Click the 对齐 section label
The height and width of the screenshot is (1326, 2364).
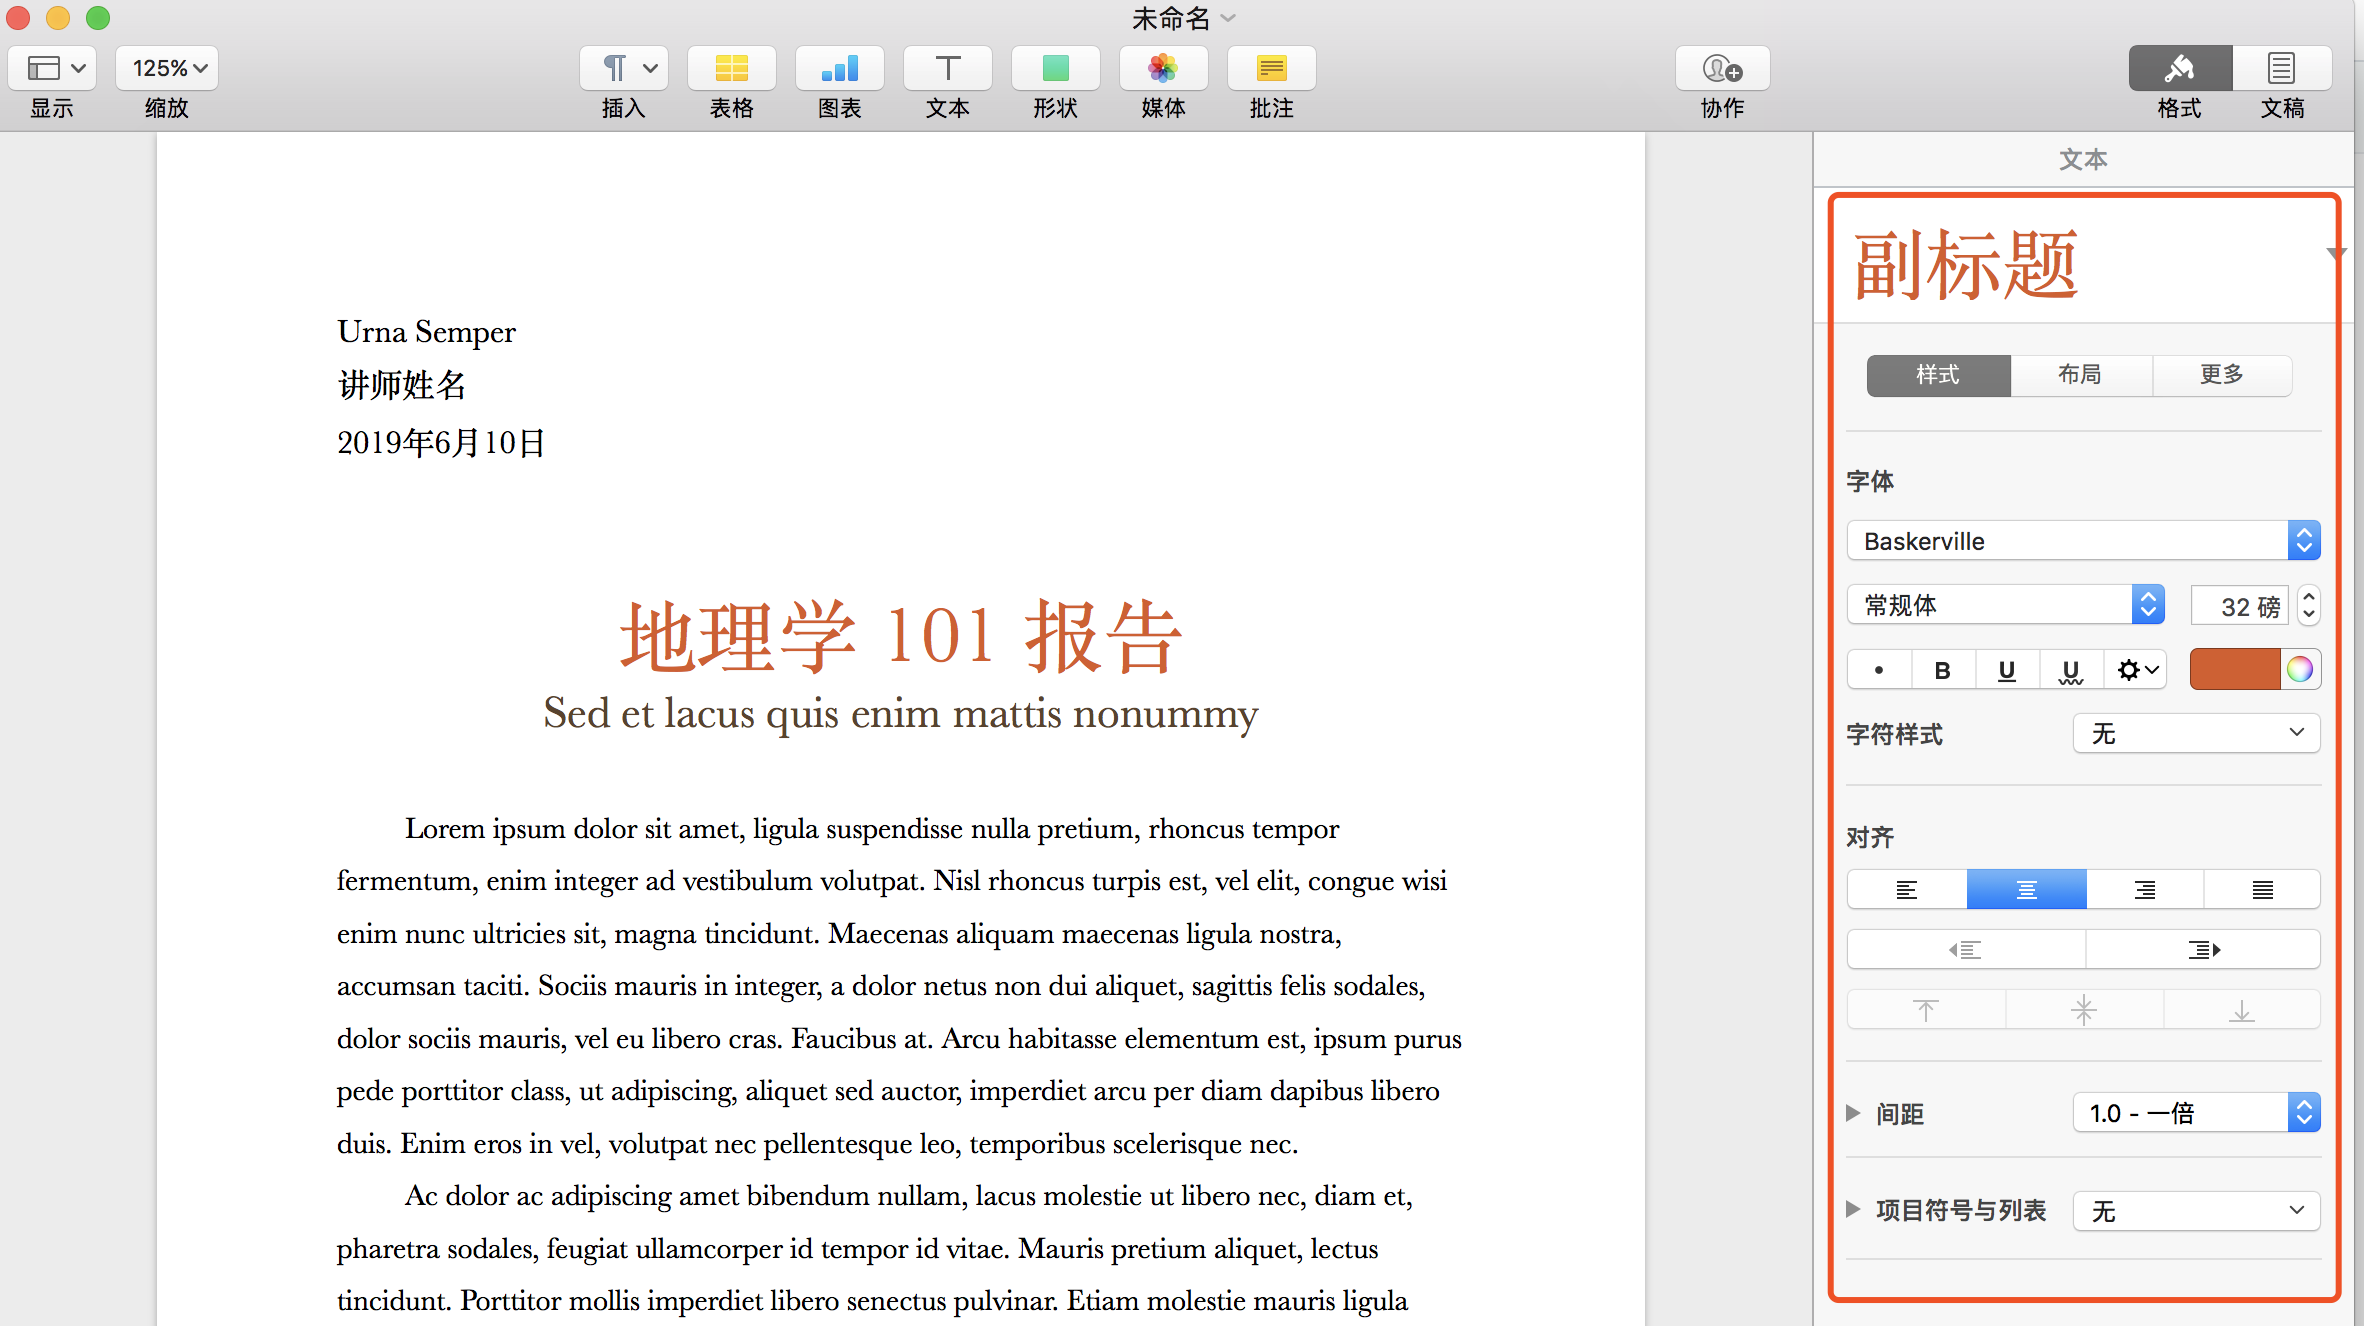[x=1870, y=837]
